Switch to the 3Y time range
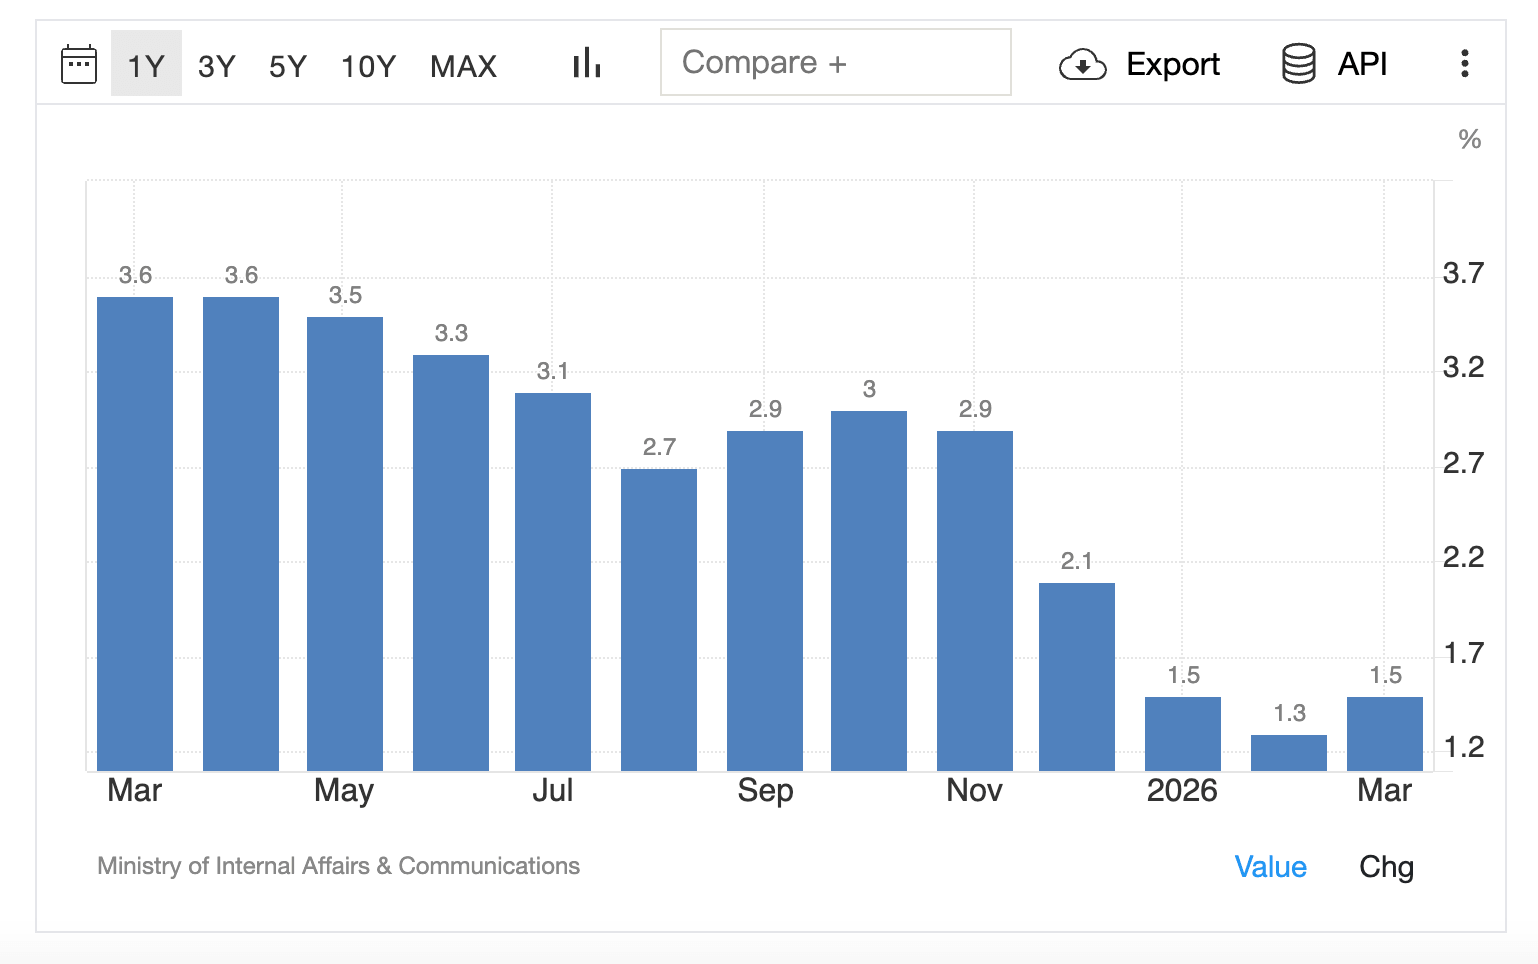This screenshot has width=1538, height=964. pyautogui.click(x=217, y=66)
